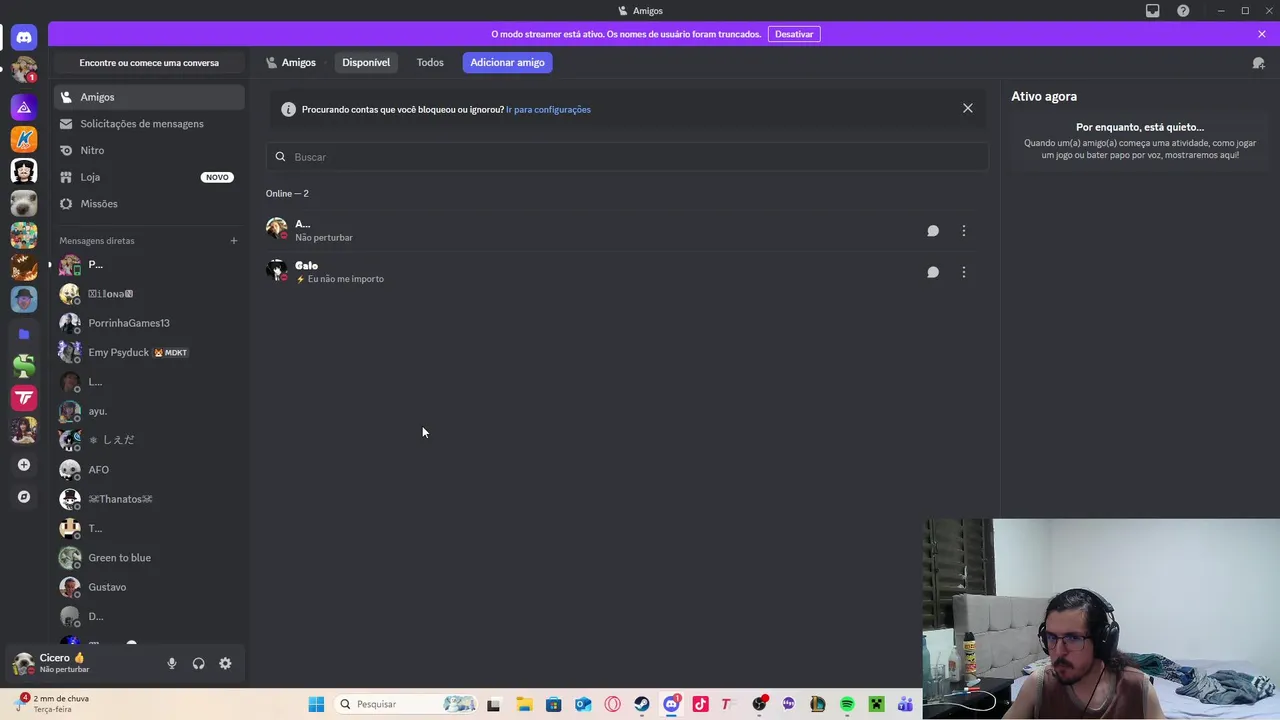
Task: Dismiss the blocked accounts notice
Action: tap(967, 108)
